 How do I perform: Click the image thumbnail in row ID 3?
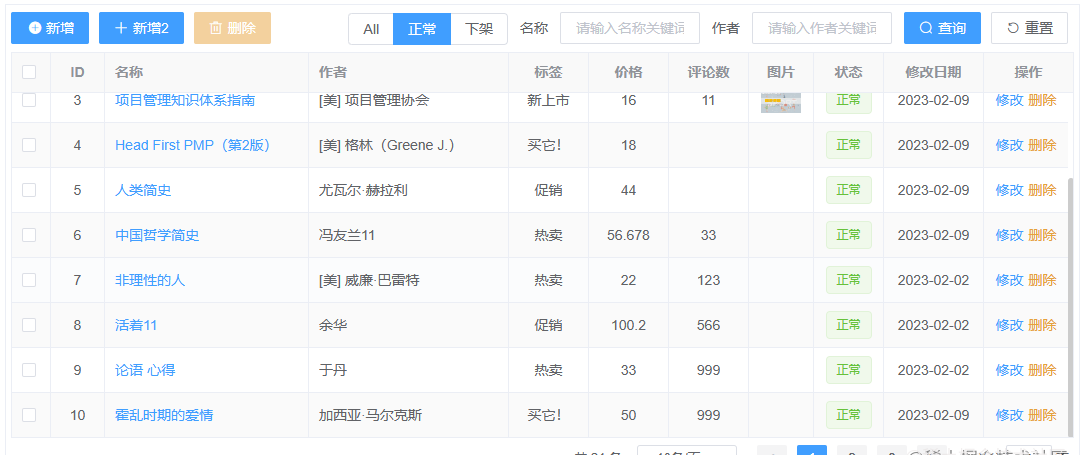pos(781,103)
